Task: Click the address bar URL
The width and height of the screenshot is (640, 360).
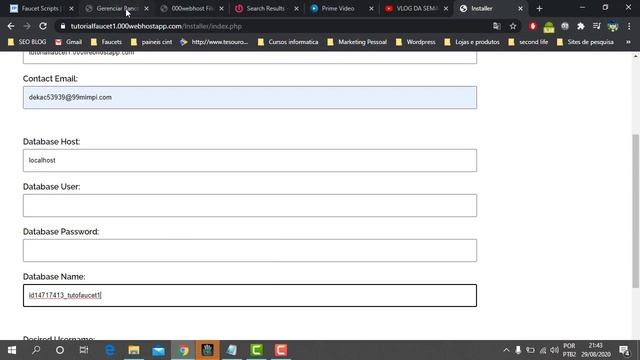Action: tap(156, 26)
